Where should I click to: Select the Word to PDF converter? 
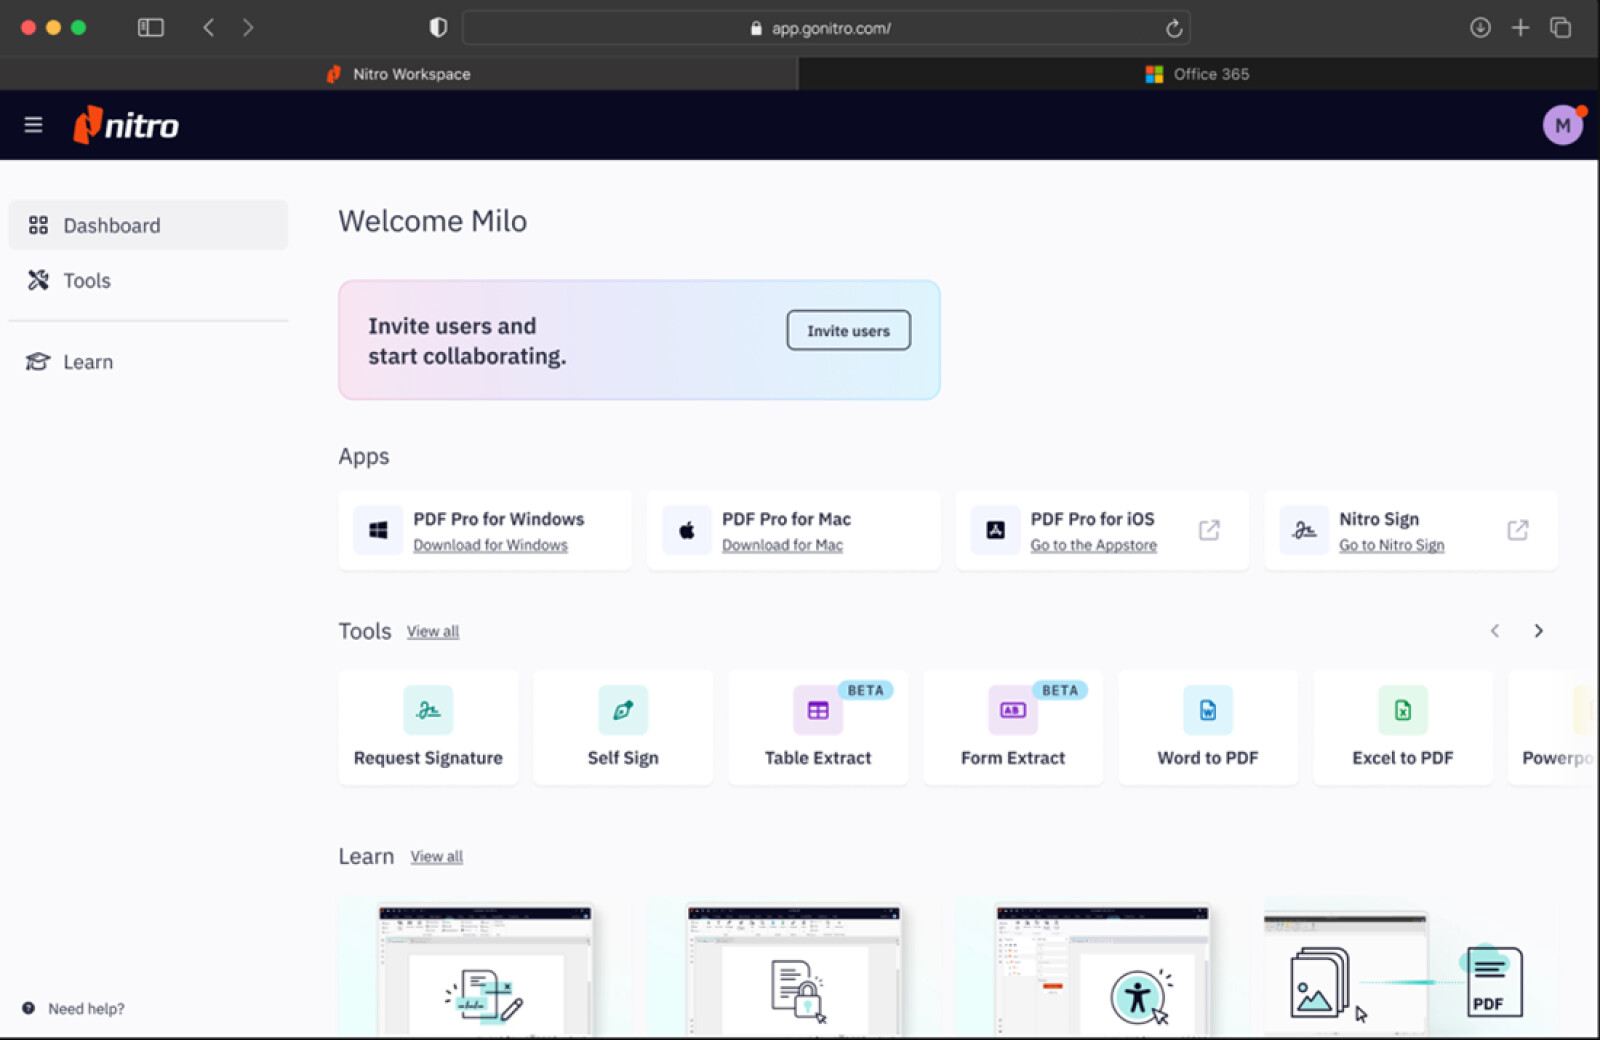click(1207, 727)
